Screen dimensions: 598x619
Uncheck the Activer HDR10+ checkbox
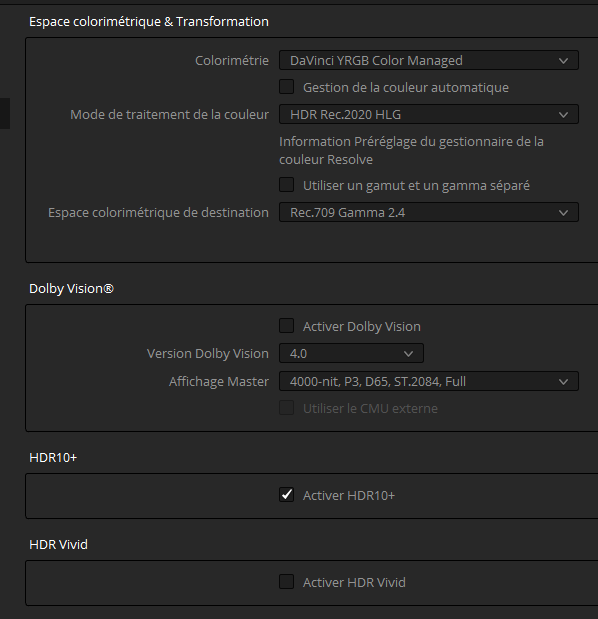(x=287, y=495)
